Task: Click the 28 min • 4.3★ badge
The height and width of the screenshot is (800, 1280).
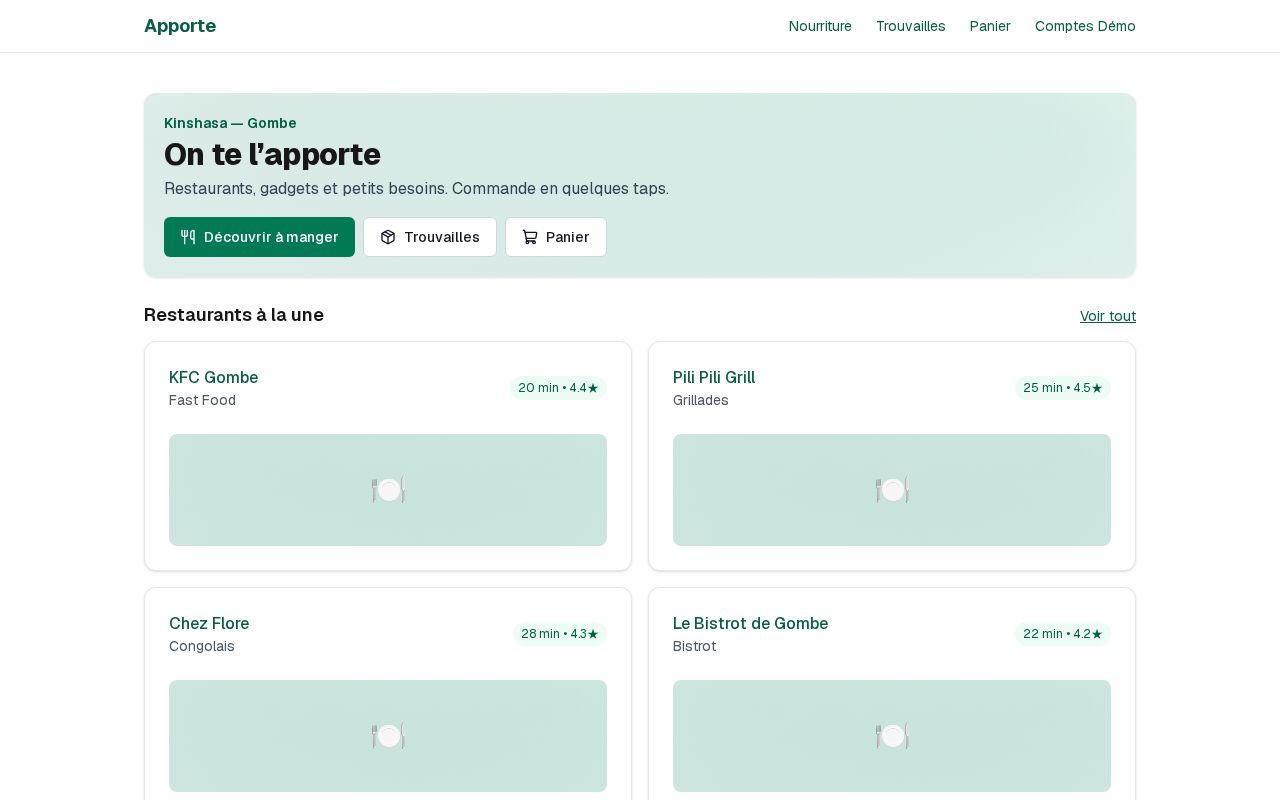Action: (560, 634)
